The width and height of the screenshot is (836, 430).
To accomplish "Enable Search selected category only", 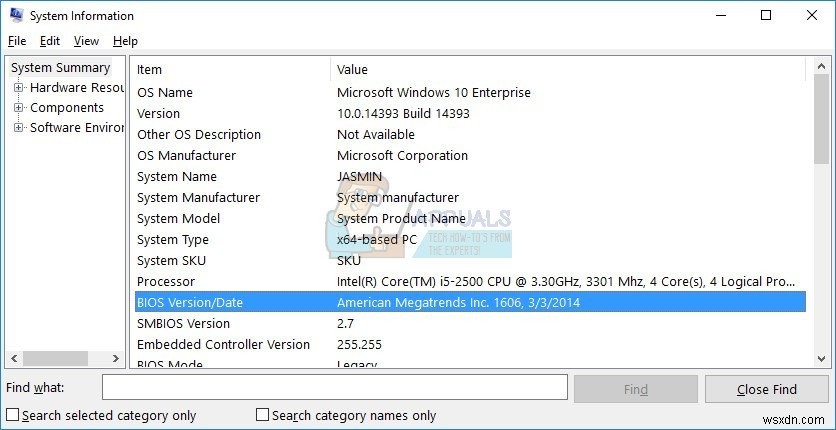I will pos(13,415).
